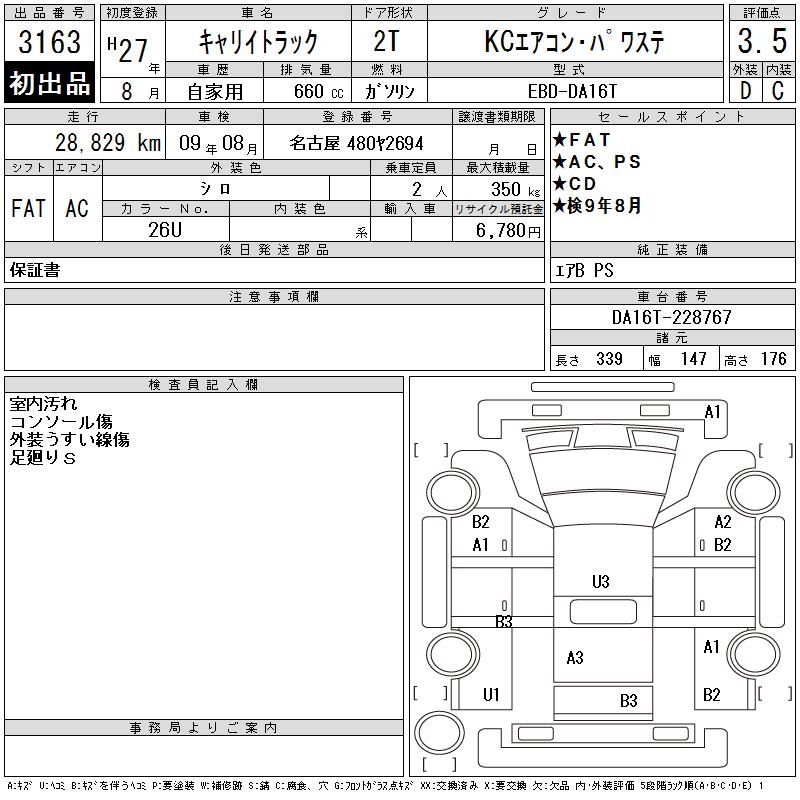Screen dimensions: 800x800
Task: Click the A1 mark on the front bumper
Action: point(712,411)
